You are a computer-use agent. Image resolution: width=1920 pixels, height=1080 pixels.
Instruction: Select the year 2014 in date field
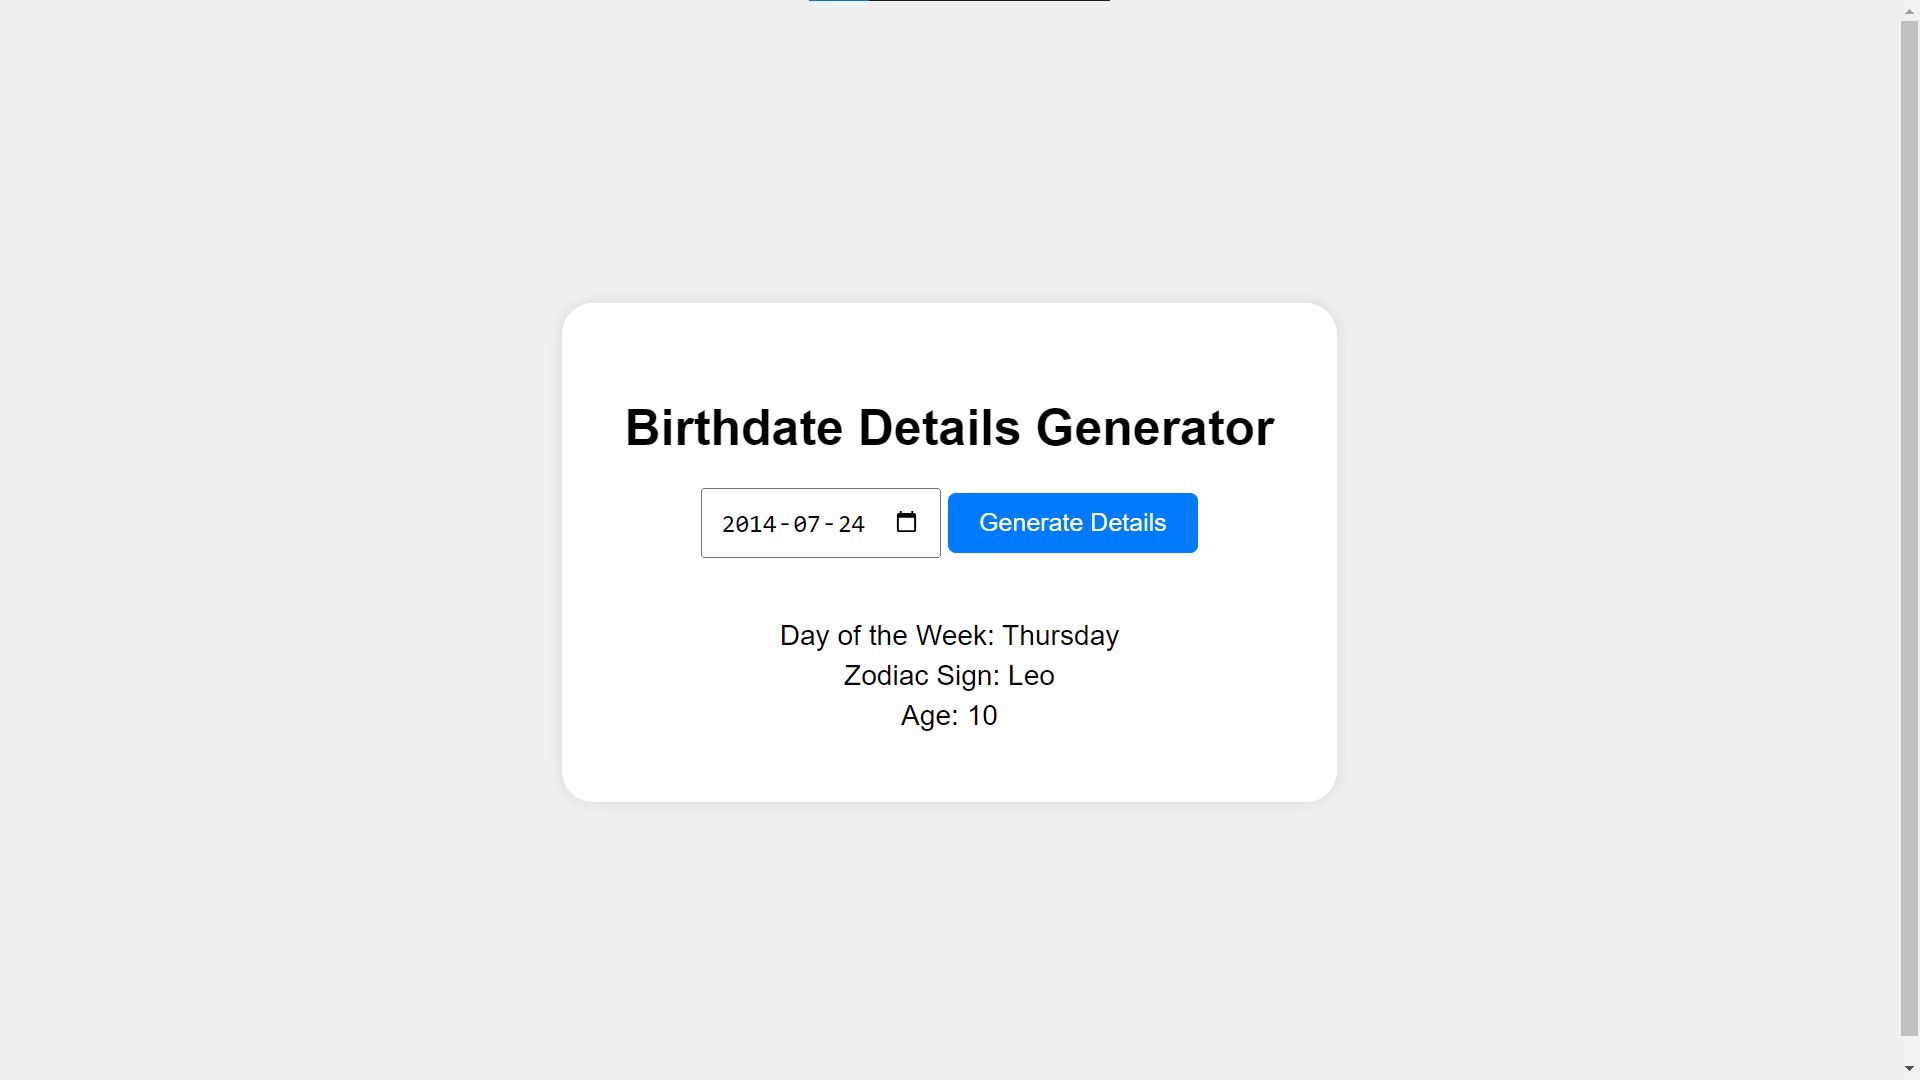tap(749, 524)
